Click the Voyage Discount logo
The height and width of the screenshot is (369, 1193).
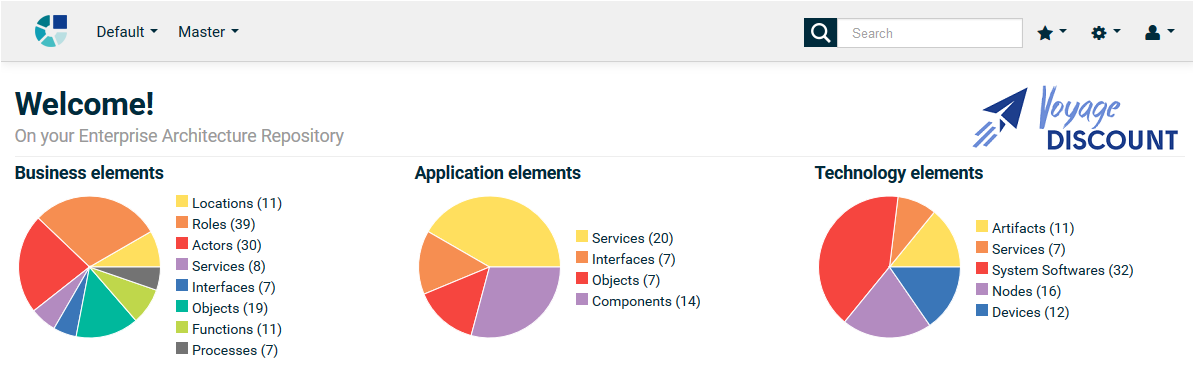click(x=1075, y=118)
